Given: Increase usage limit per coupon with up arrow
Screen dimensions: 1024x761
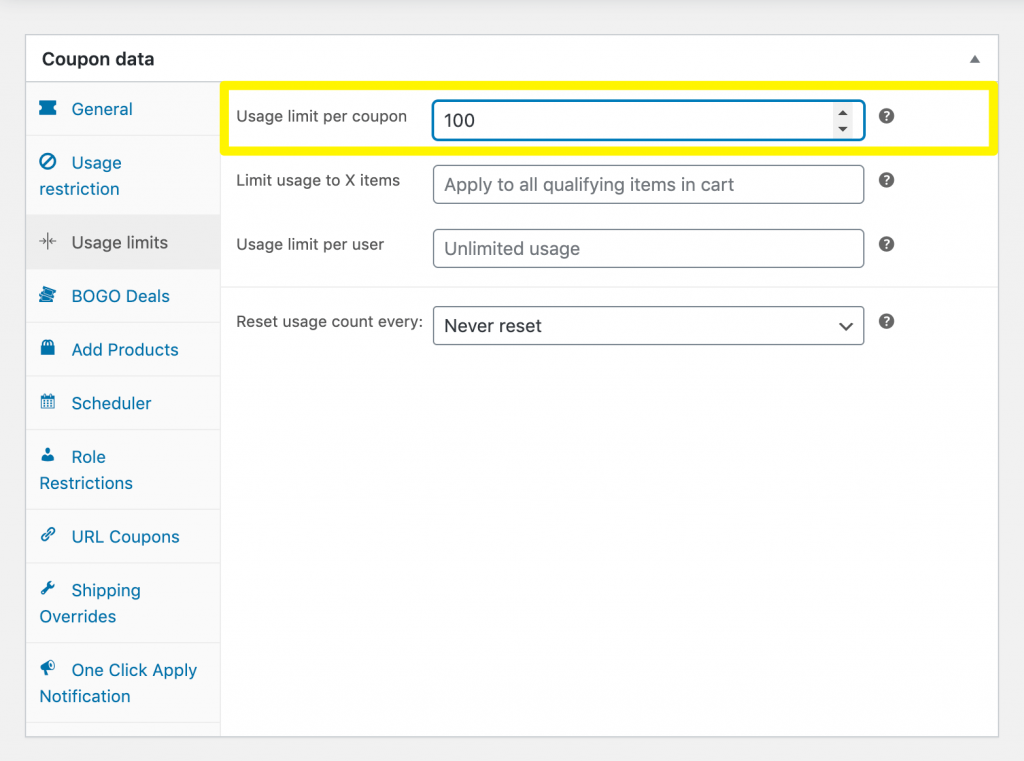Looking at the screenshot, I should [x=843, y=112].
